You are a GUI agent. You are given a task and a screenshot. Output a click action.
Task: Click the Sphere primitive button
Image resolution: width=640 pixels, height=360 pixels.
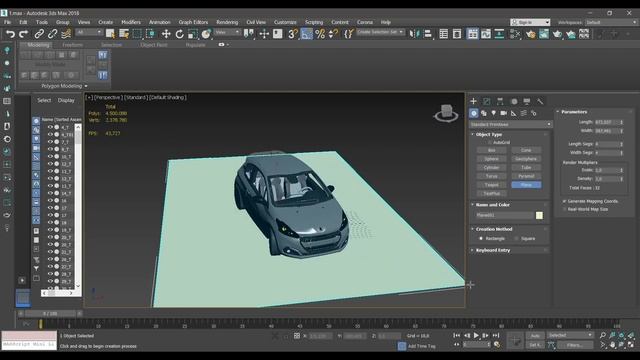tap(491, 159)
